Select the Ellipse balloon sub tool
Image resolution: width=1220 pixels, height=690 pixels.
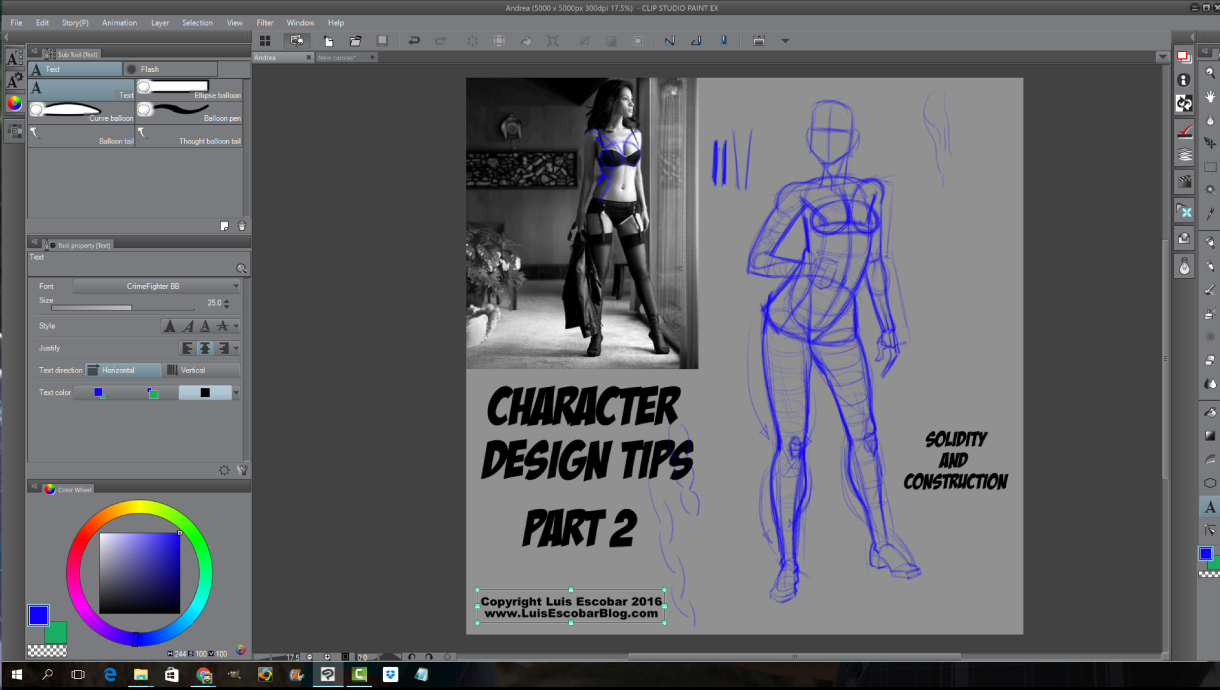188,90
